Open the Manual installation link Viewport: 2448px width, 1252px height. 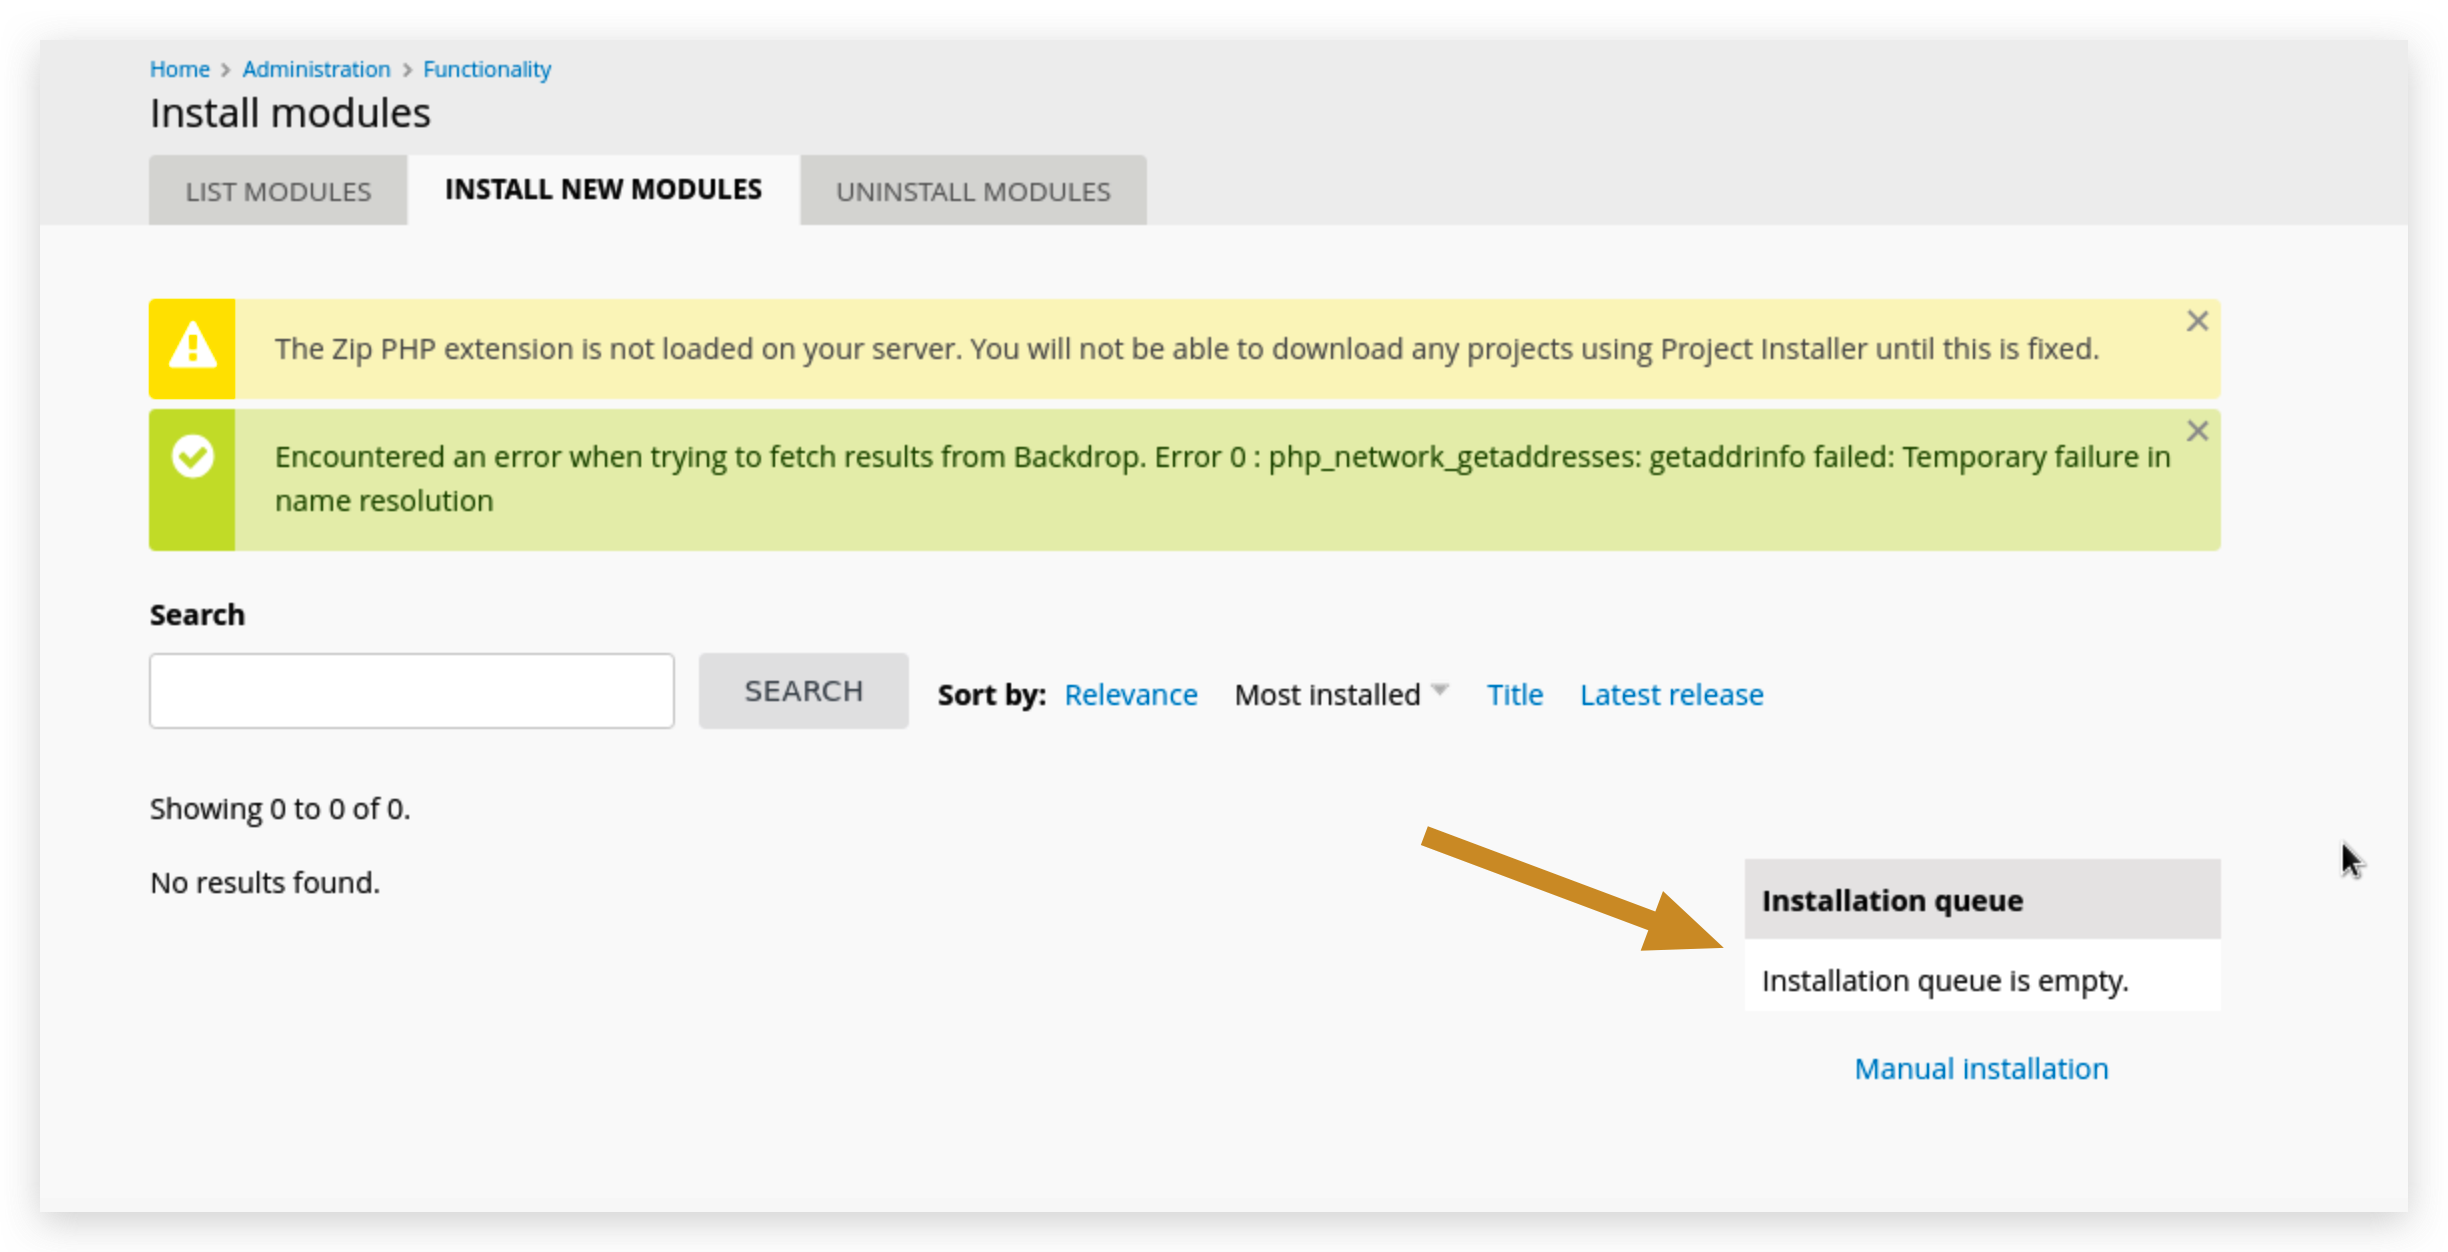1980,1069
